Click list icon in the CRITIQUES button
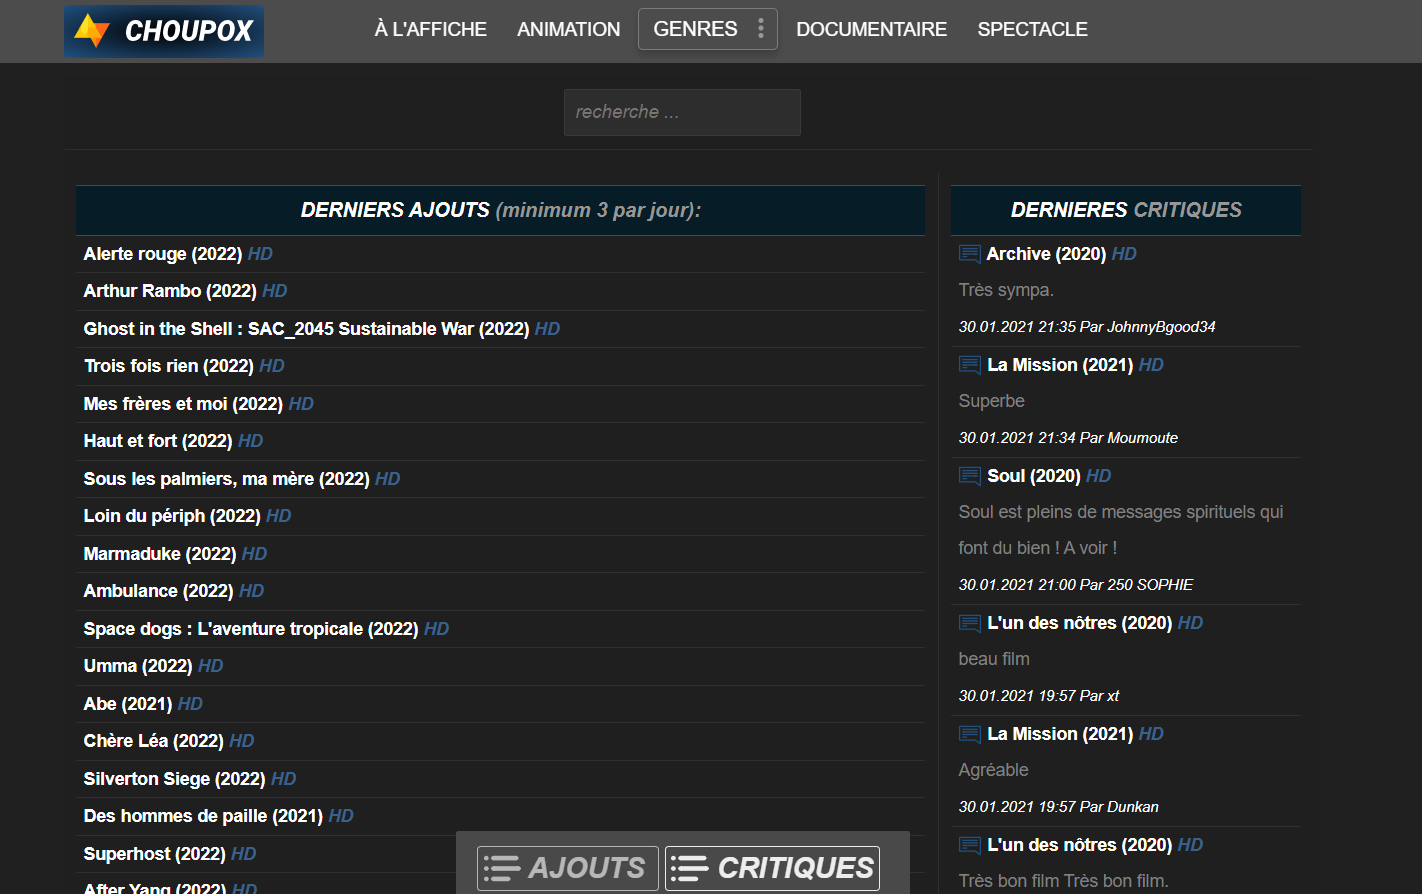Screen dimensions: 1422x894 (x=690, y=868)
